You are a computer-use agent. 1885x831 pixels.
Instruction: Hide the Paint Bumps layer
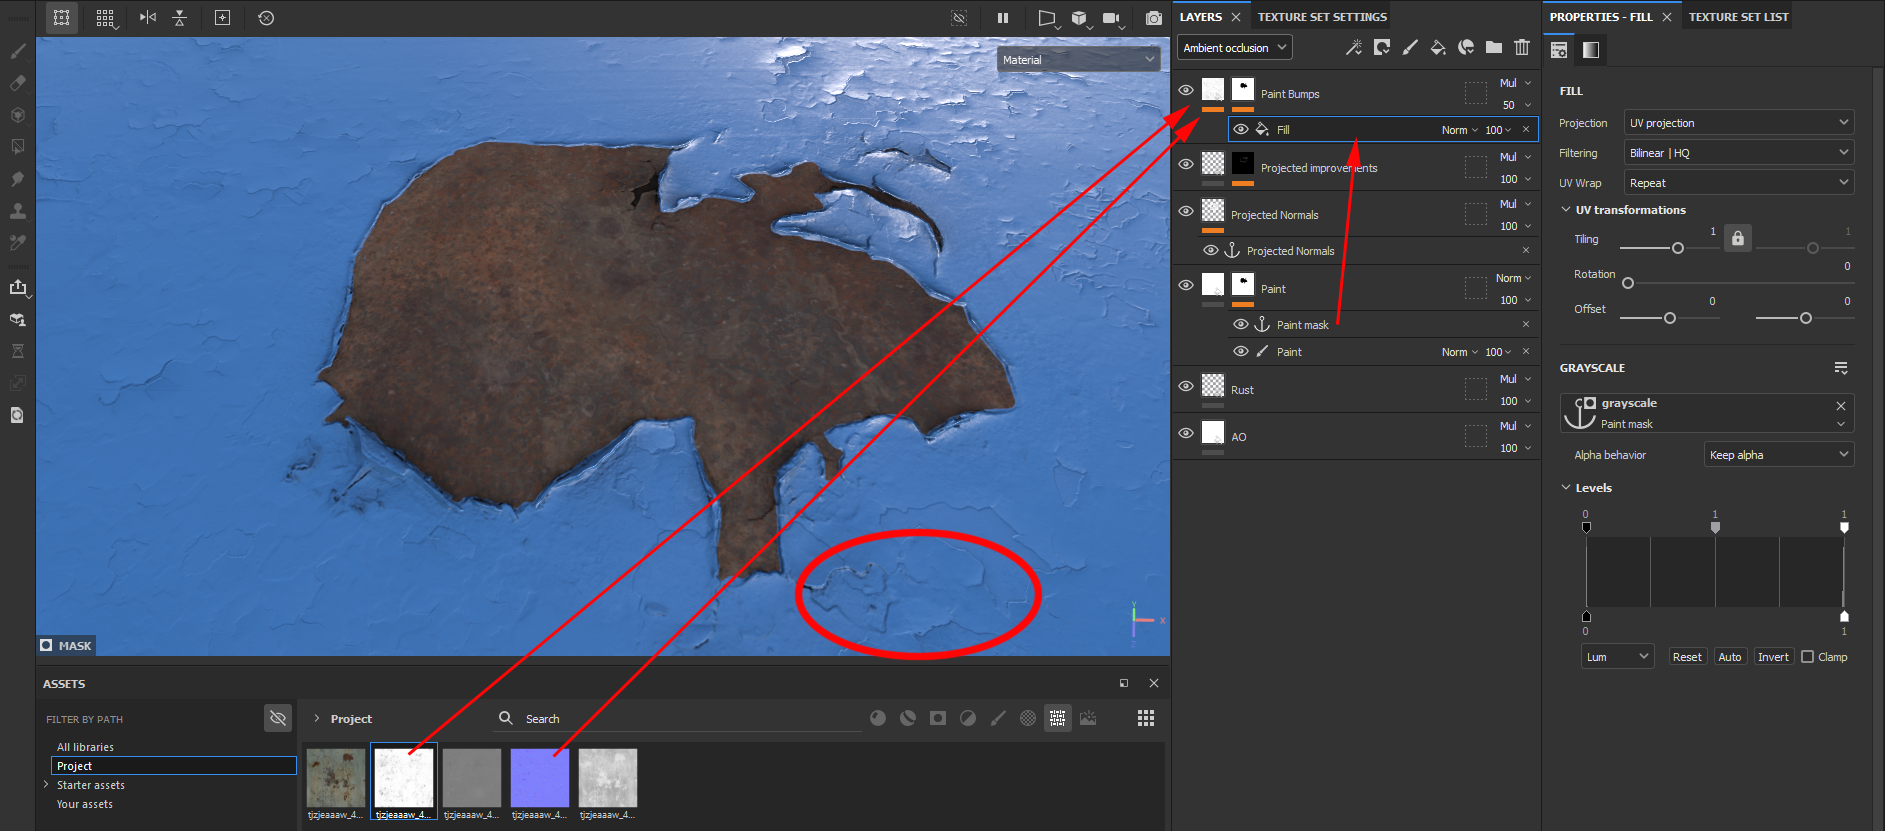point(1186,90)
